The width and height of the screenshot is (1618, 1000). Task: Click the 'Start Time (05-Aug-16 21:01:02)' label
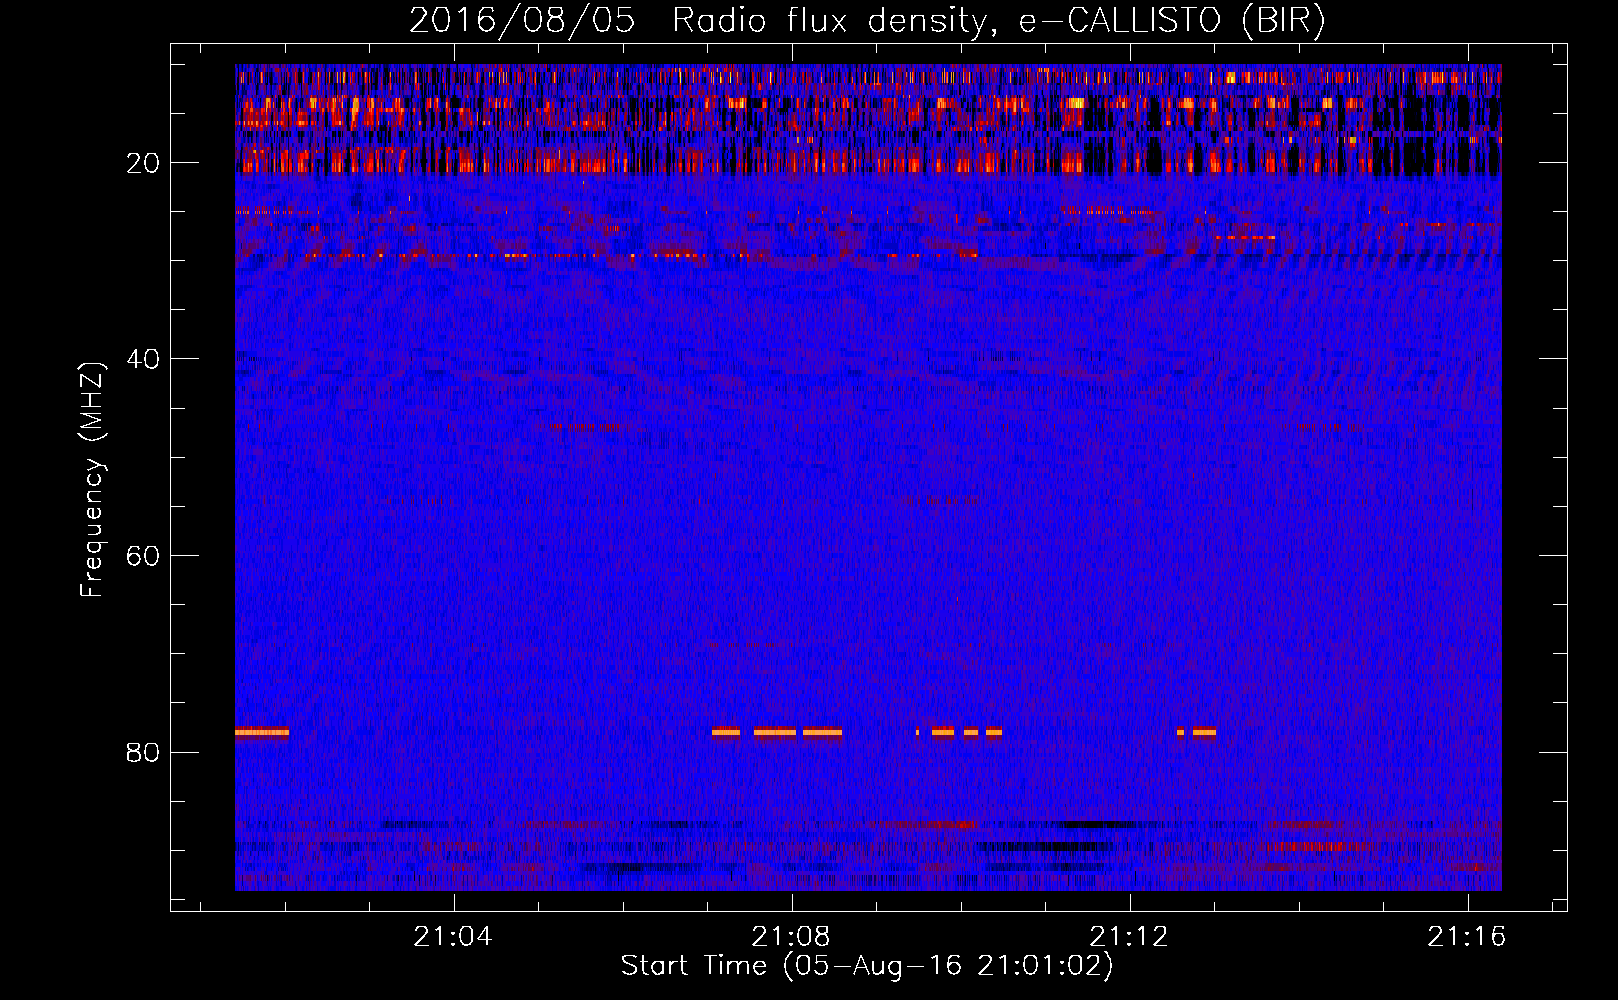pyautogui.click(x=867, y=966)
